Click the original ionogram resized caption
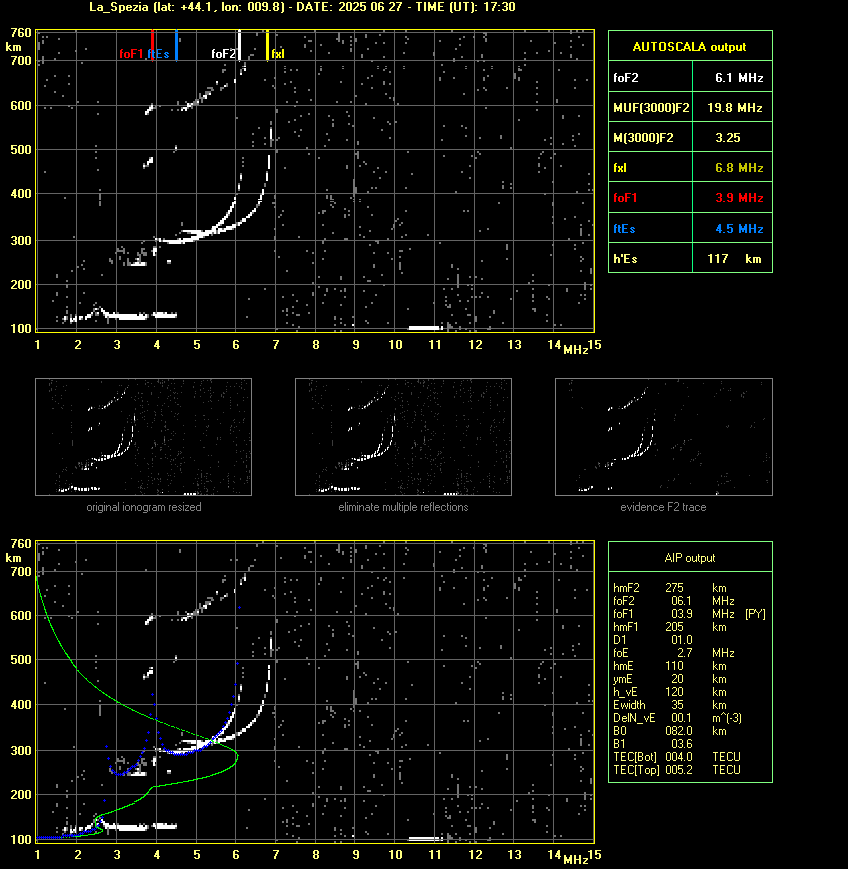 [x=144, y=507]
